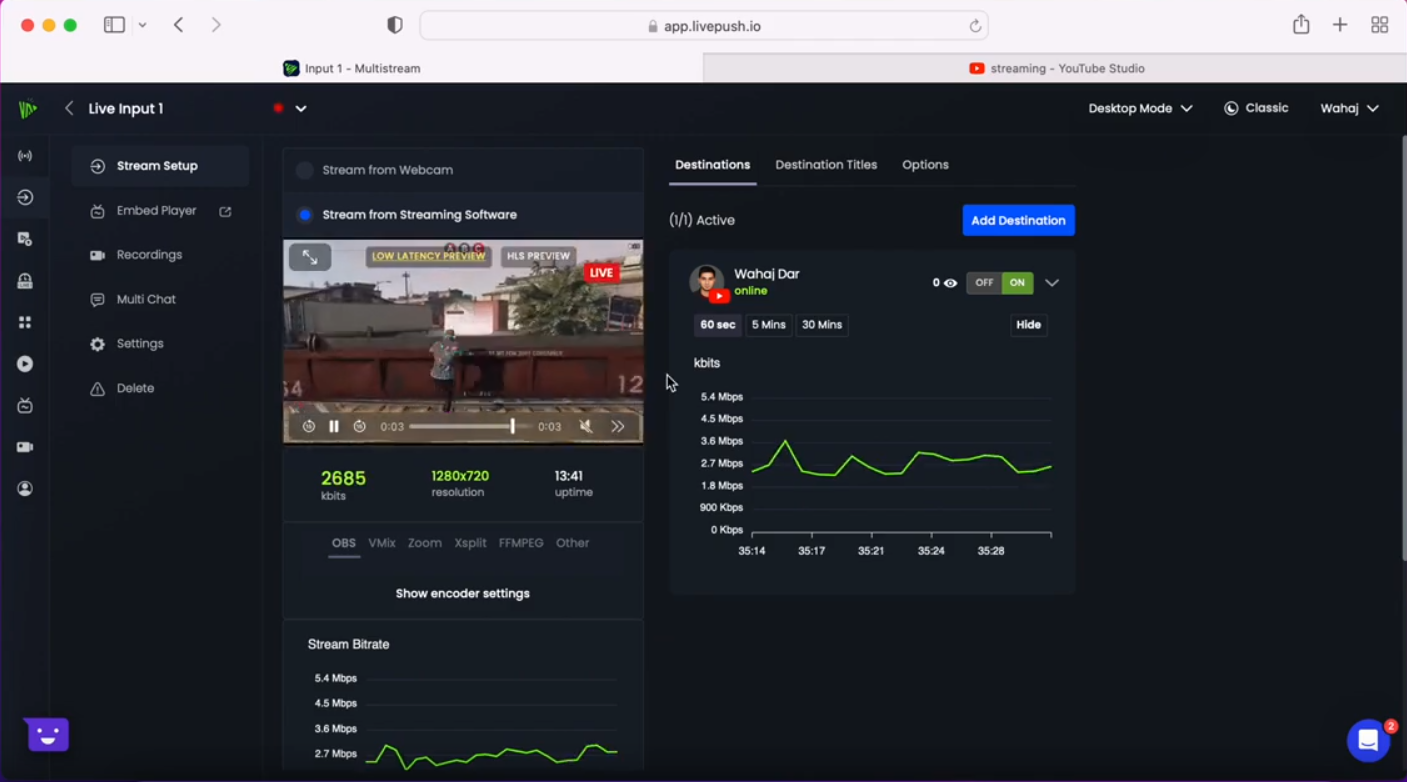The height and width of the screenshot is (782, 1407).
Task: Open the Wahaj account dropdown
Action: pyautogui.click(x=1349, y=108)
